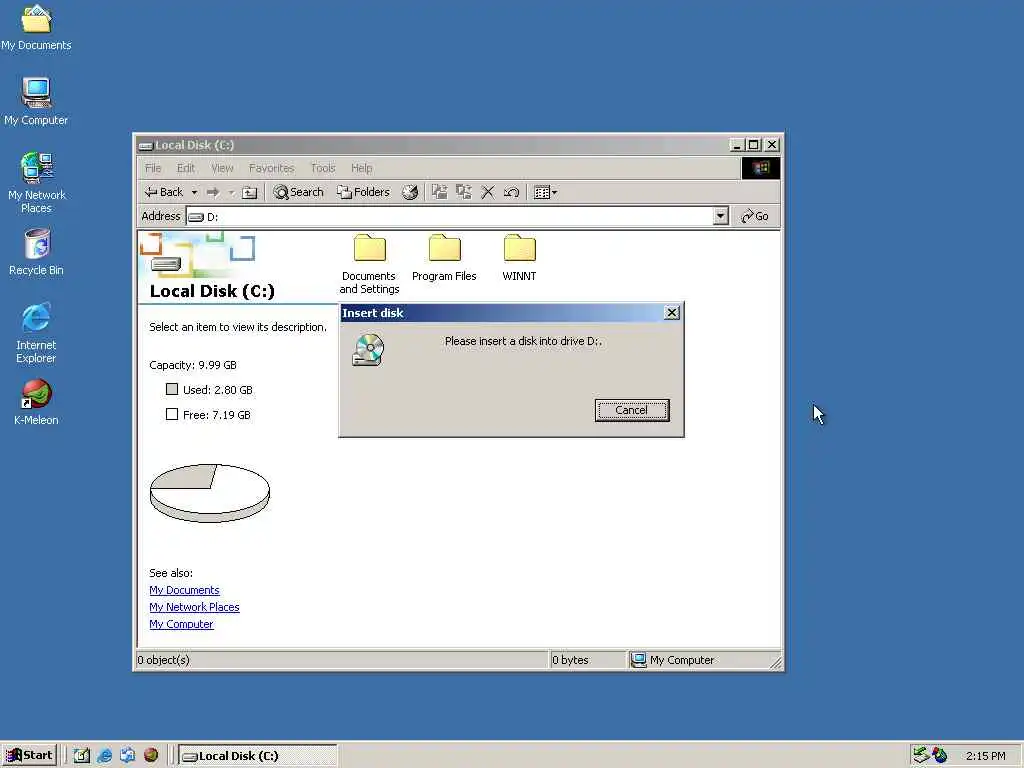The image size is (1024, 768).
Task: Close the Insert disk dialog
Action: [671, 313]
